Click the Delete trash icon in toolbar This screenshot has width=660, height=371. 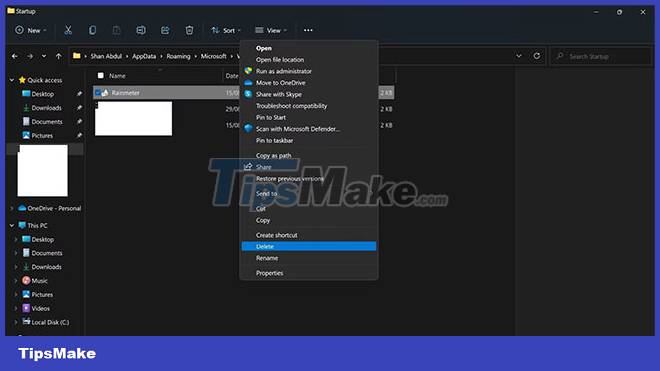189,30
